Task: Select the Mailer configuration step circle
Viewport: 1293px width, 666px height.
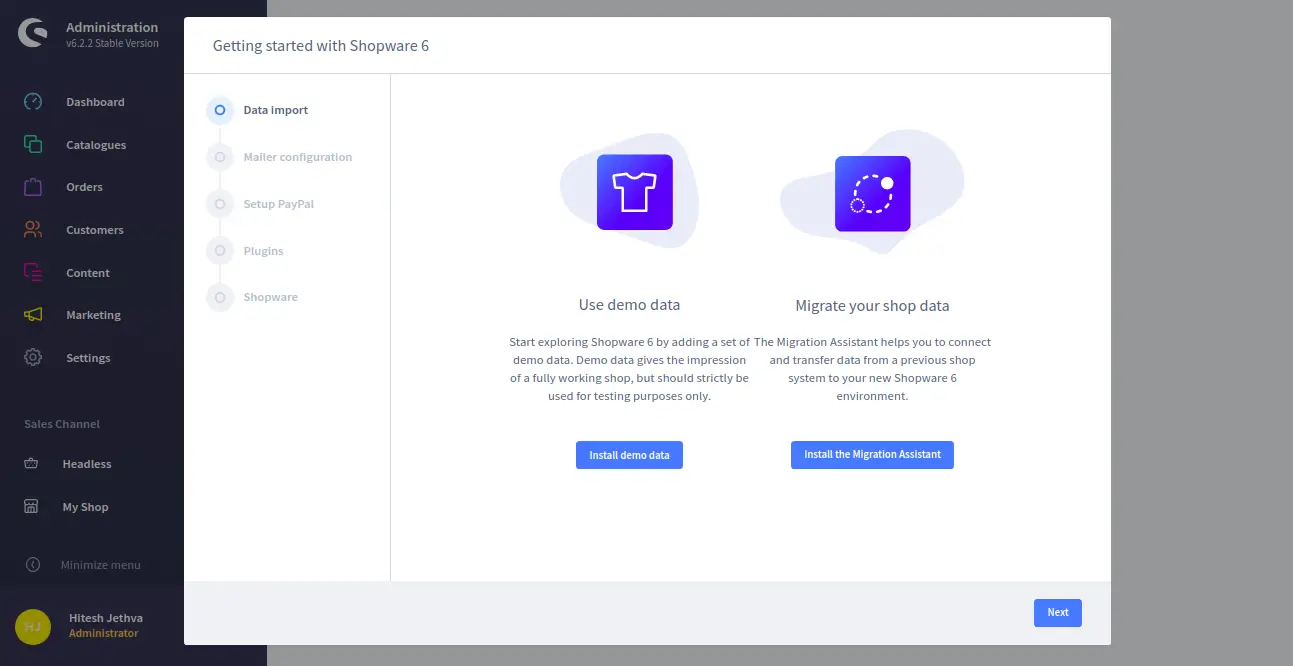Action: (x=220, y=157)
